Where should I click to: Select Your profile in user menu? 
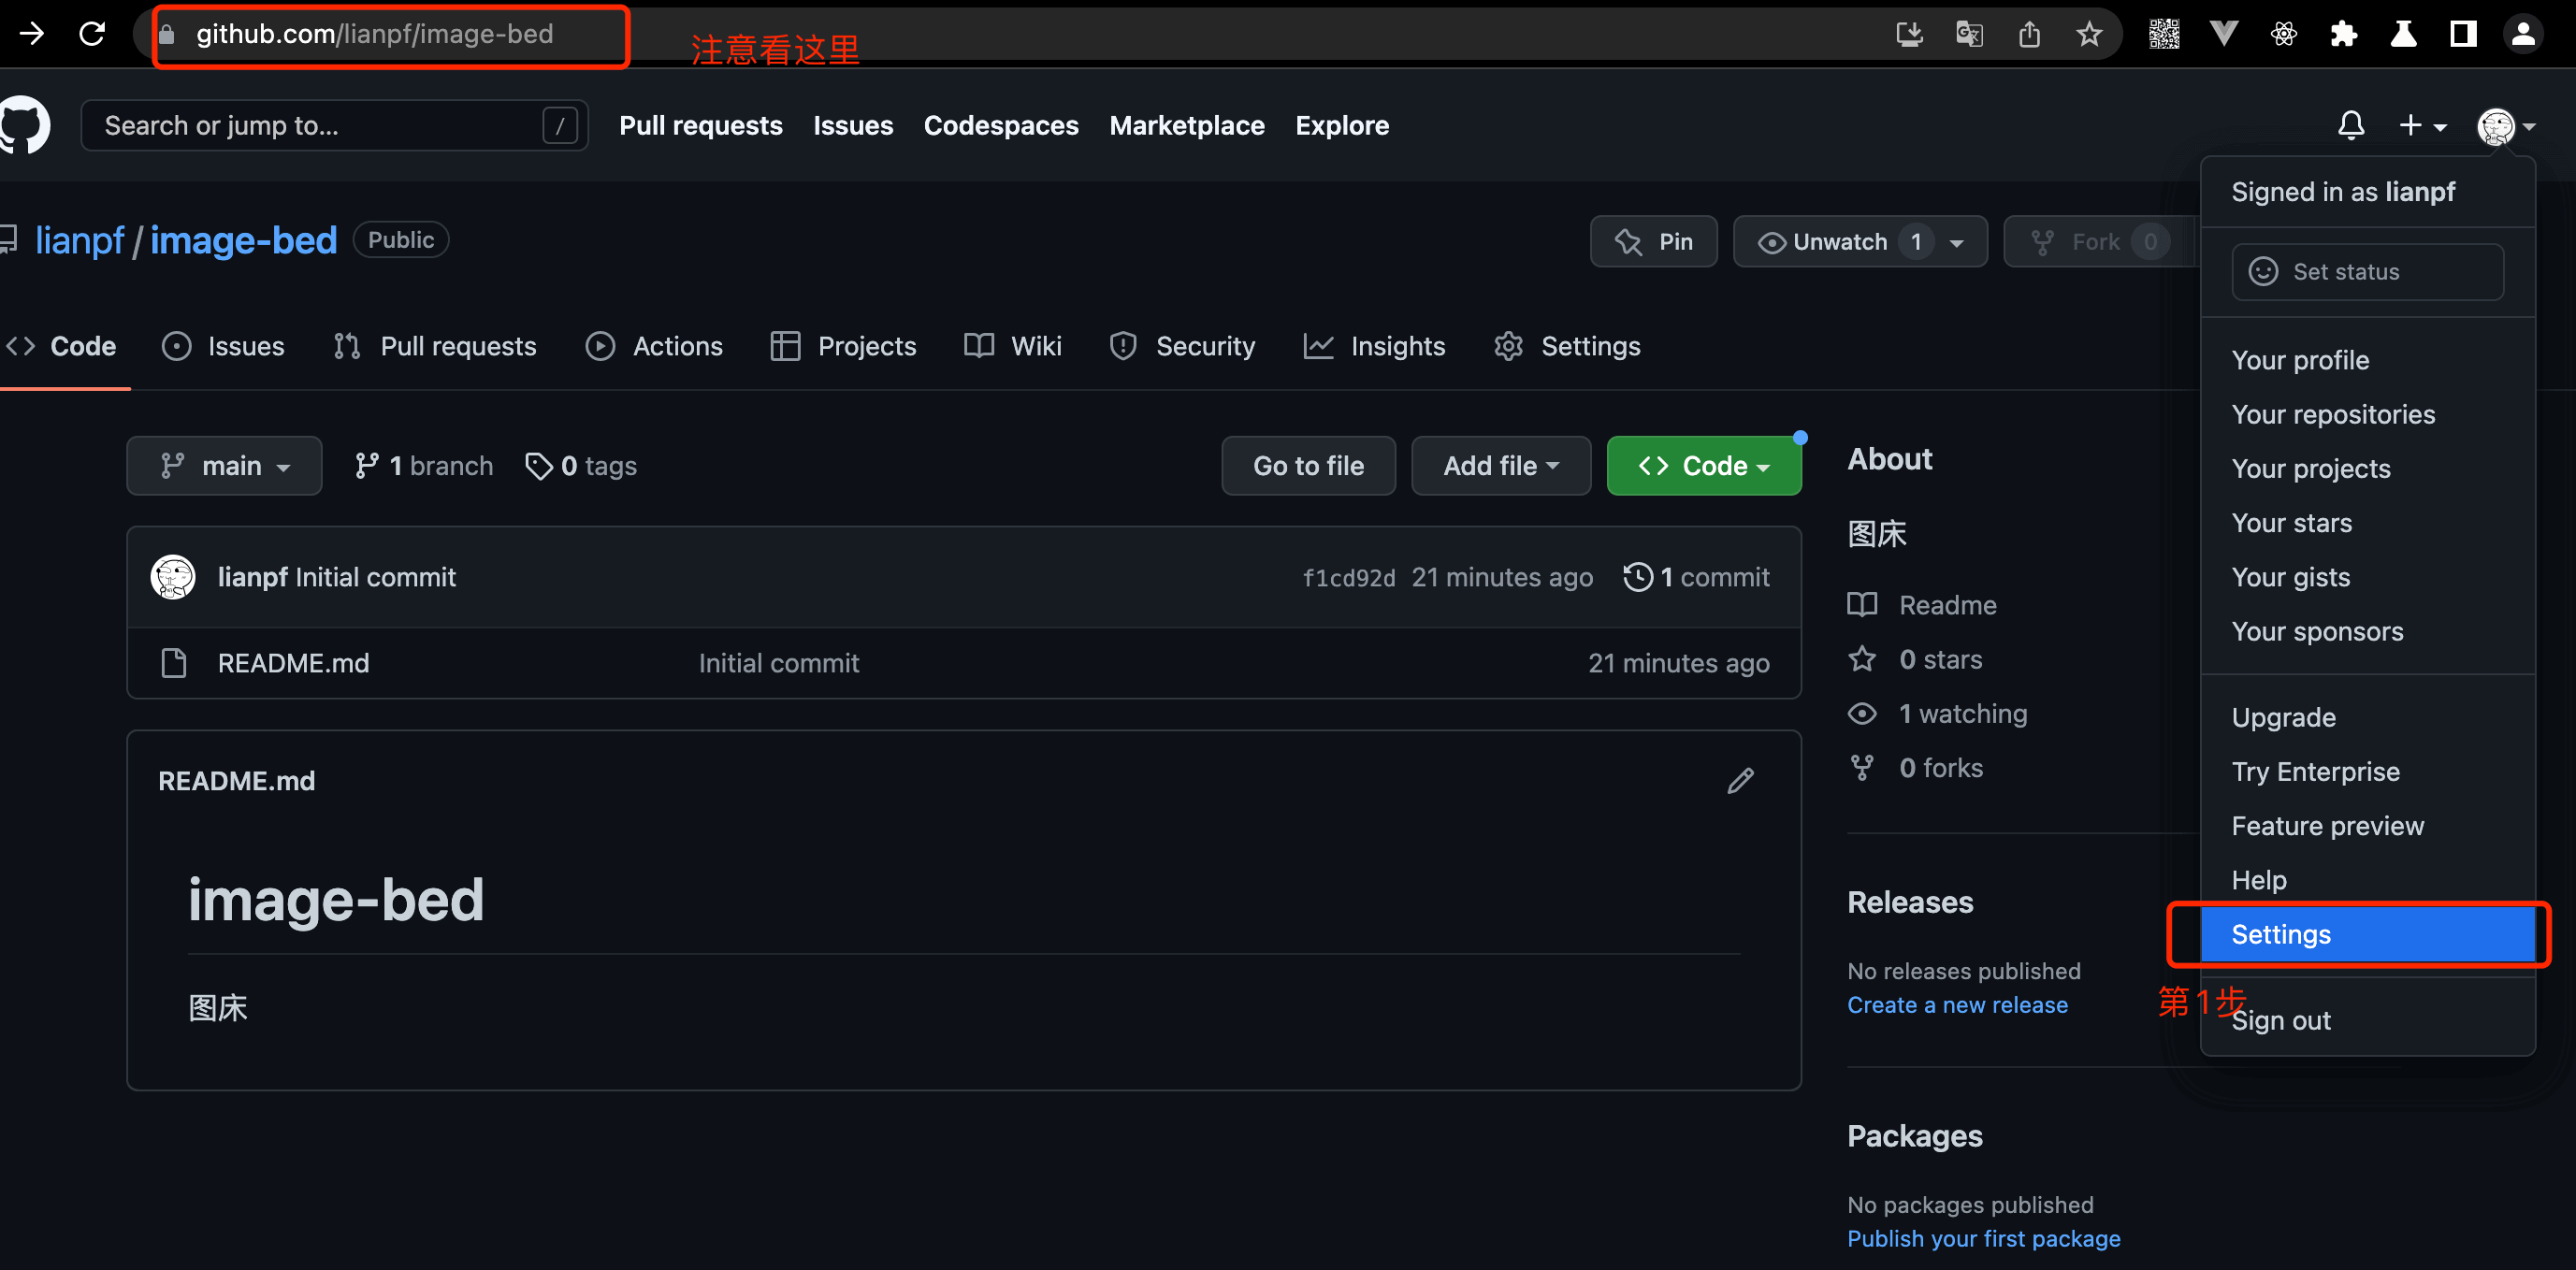pos(2368,360)
